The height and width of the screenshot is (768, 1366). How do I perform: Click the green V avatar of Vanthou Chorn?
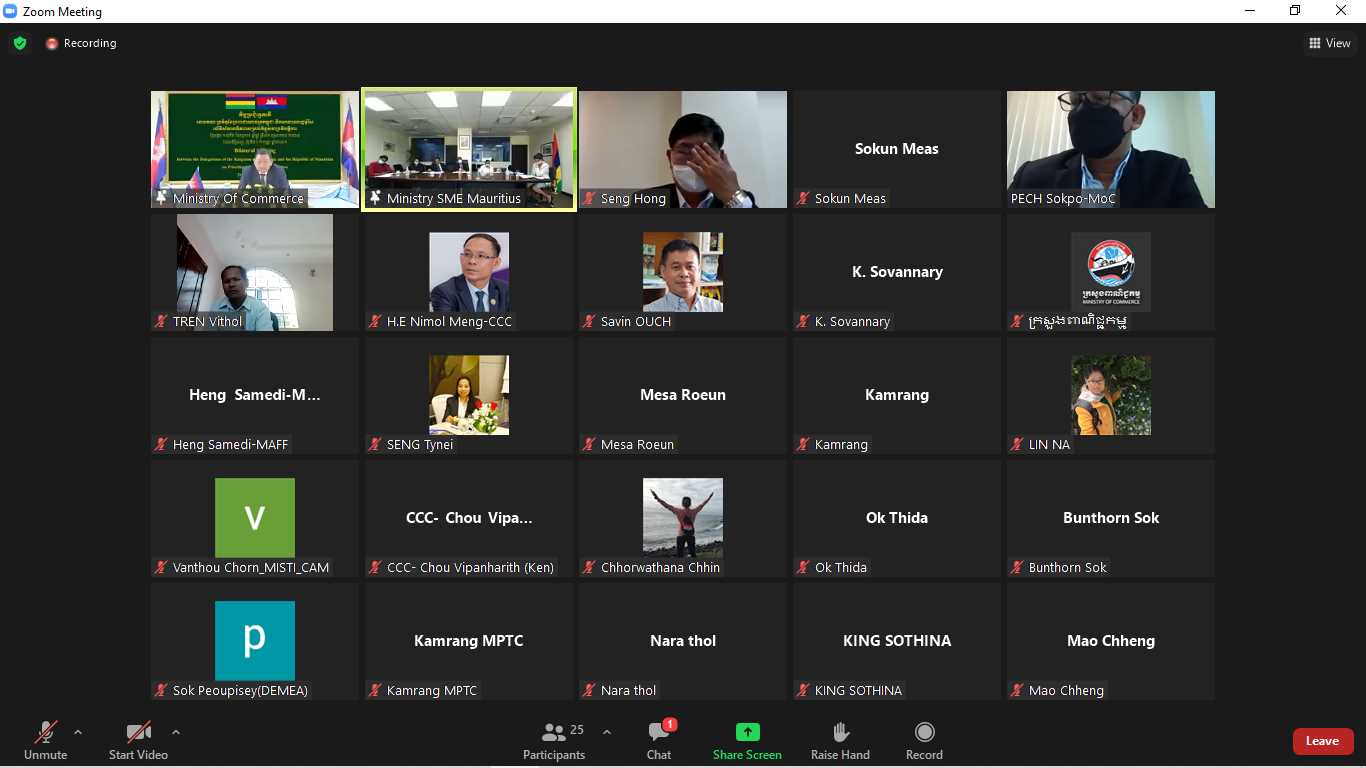click(255, 518)
